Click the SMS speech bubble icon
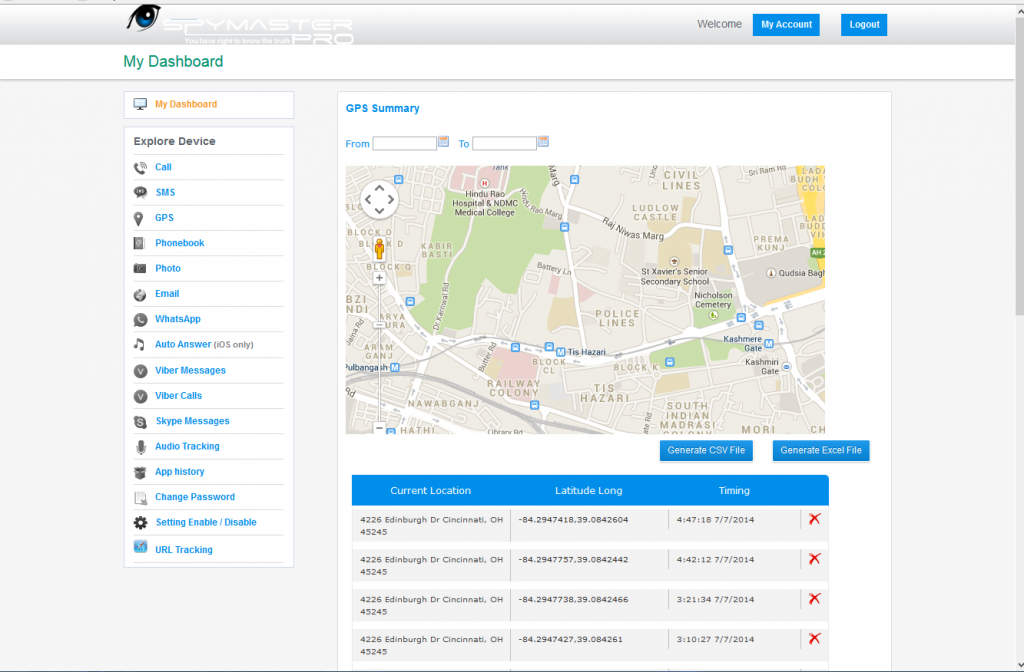This screenshot has width=1024, height=672. click(140, 192)
